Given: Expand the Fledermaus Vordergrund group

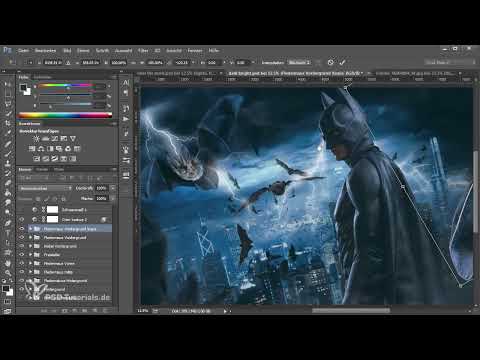Looking at the screenshot, I should pyautogui.click(x=30, y=237).
